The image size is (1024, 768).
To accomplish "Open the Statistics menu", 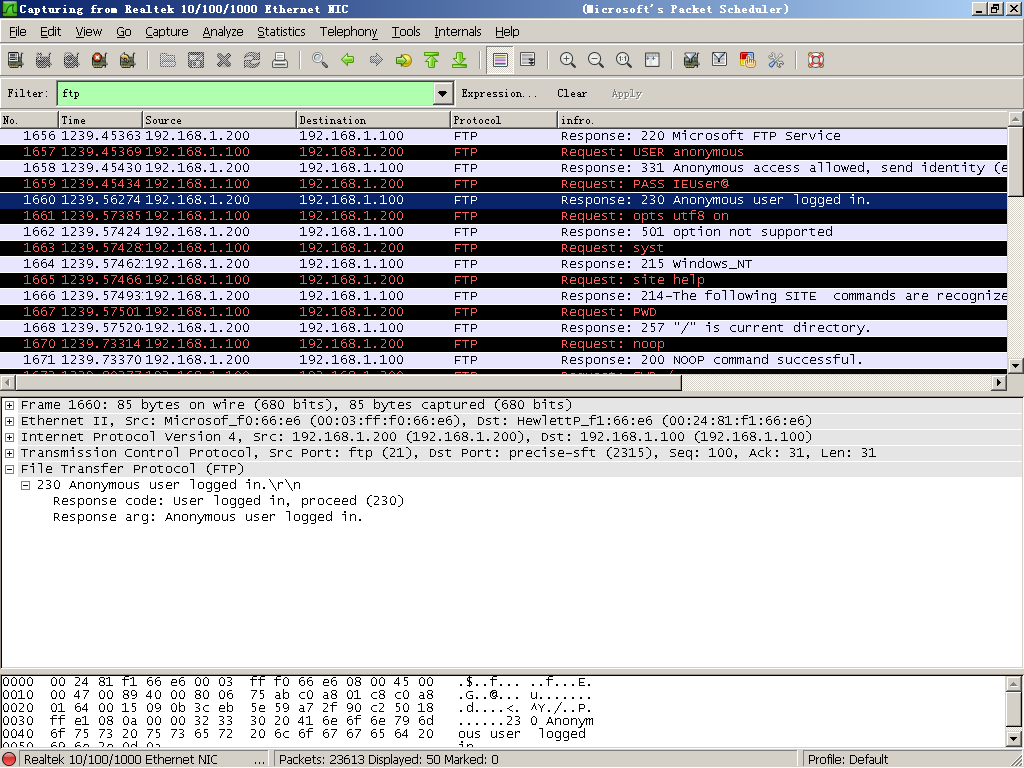I will tap(281, 31).
